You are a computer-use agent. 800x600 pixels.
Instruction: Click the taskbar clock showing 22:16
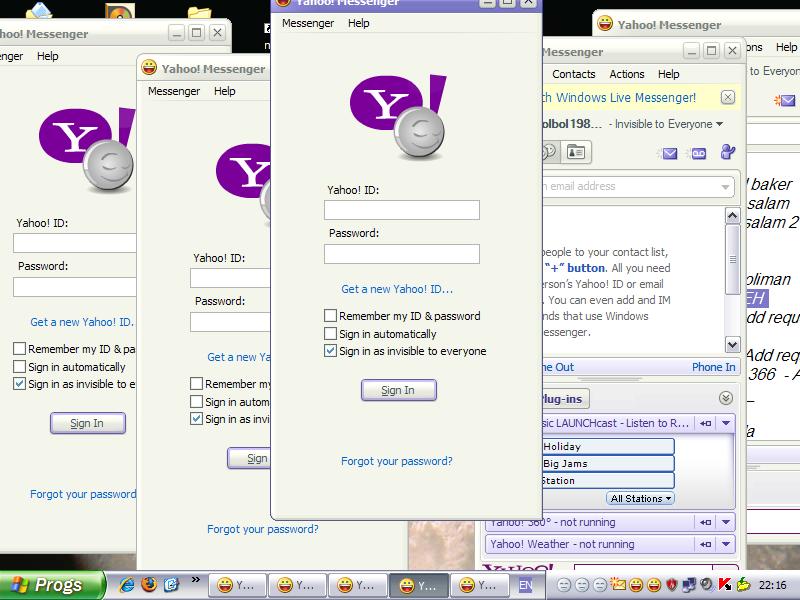(772, 585)
